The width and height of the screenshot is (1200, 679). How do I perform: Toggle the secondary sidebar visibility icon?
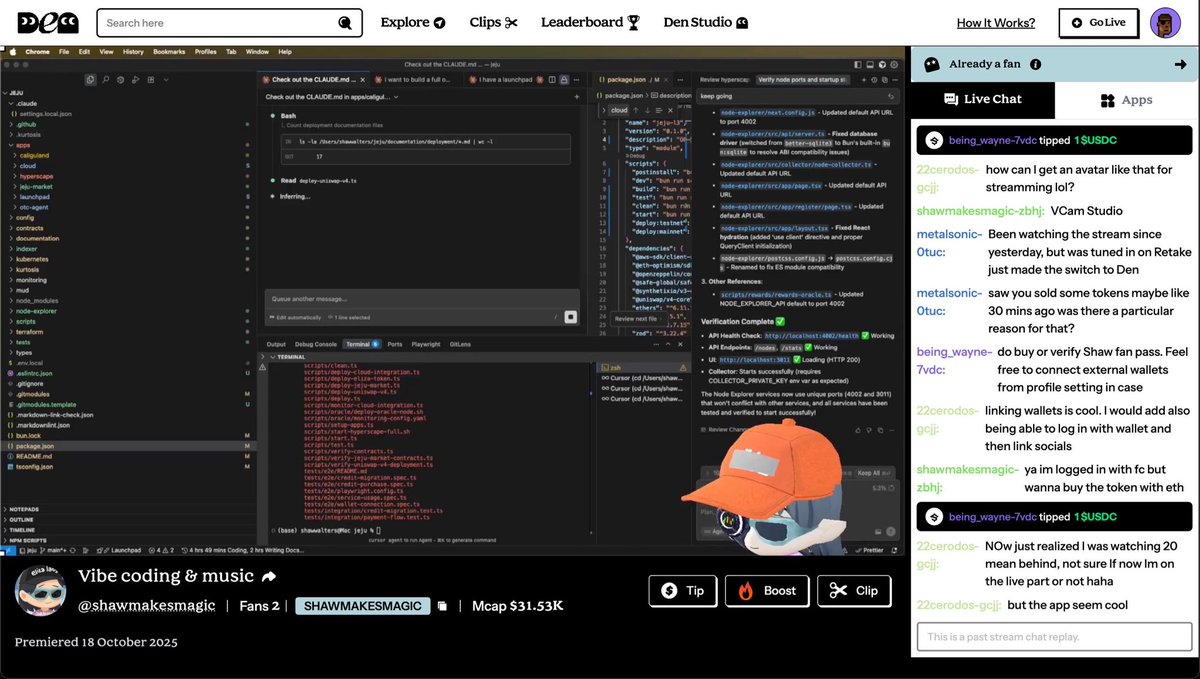882,64
